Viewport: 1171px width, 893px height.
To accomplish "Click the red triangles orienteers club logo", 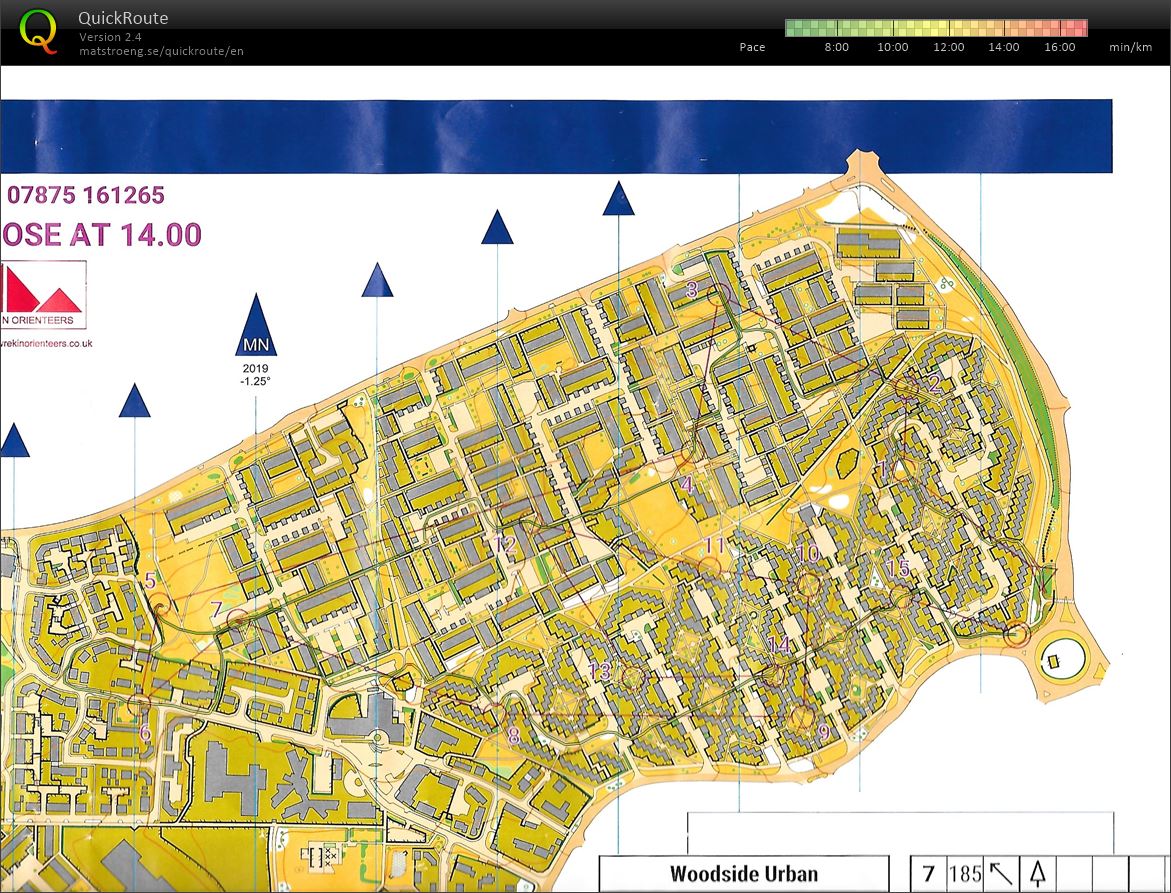I will pyautogui.click(x=43, y=294).
